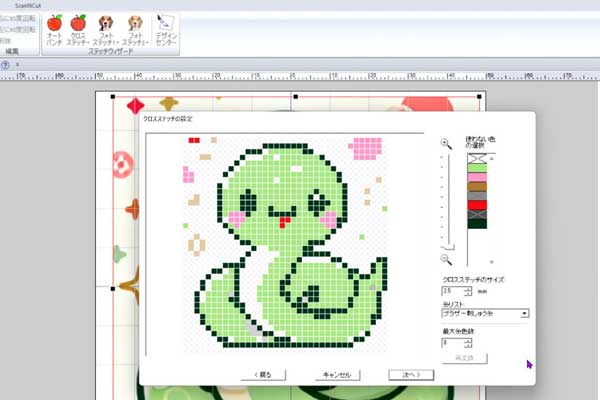The height and width of the screenshot is (400, 600).
Task: Adjust the クロスステッチのサイズ spinner arrows
Action: (468, 291)
